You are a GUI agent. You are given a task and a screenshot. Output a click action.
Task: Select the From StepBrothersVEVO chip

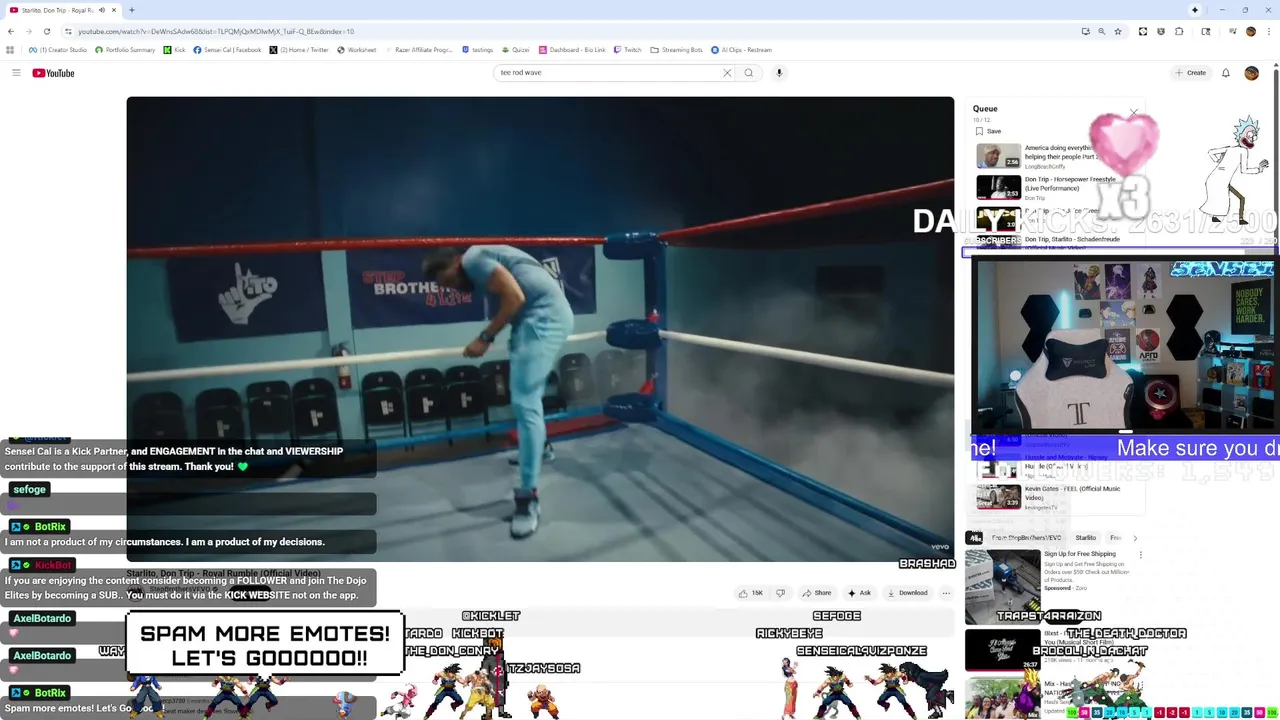click(x=1026, y=538)
